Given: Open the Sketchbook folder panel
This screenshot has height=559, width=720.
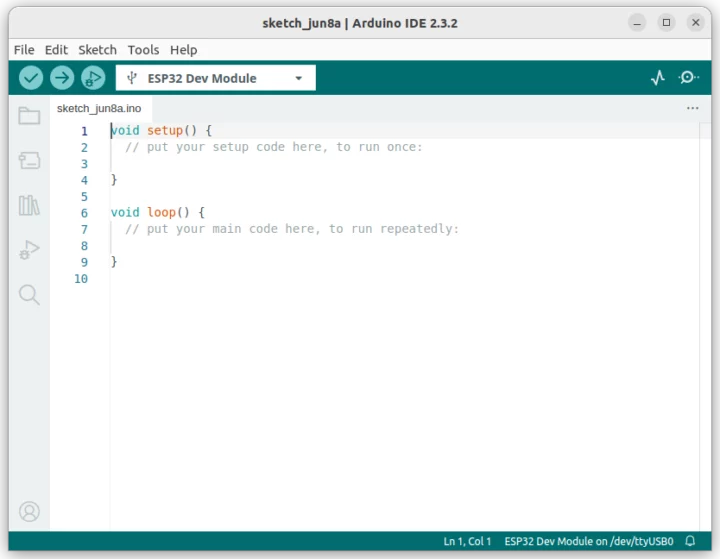Looking at the screenshot, I should [x=29, y=116].
